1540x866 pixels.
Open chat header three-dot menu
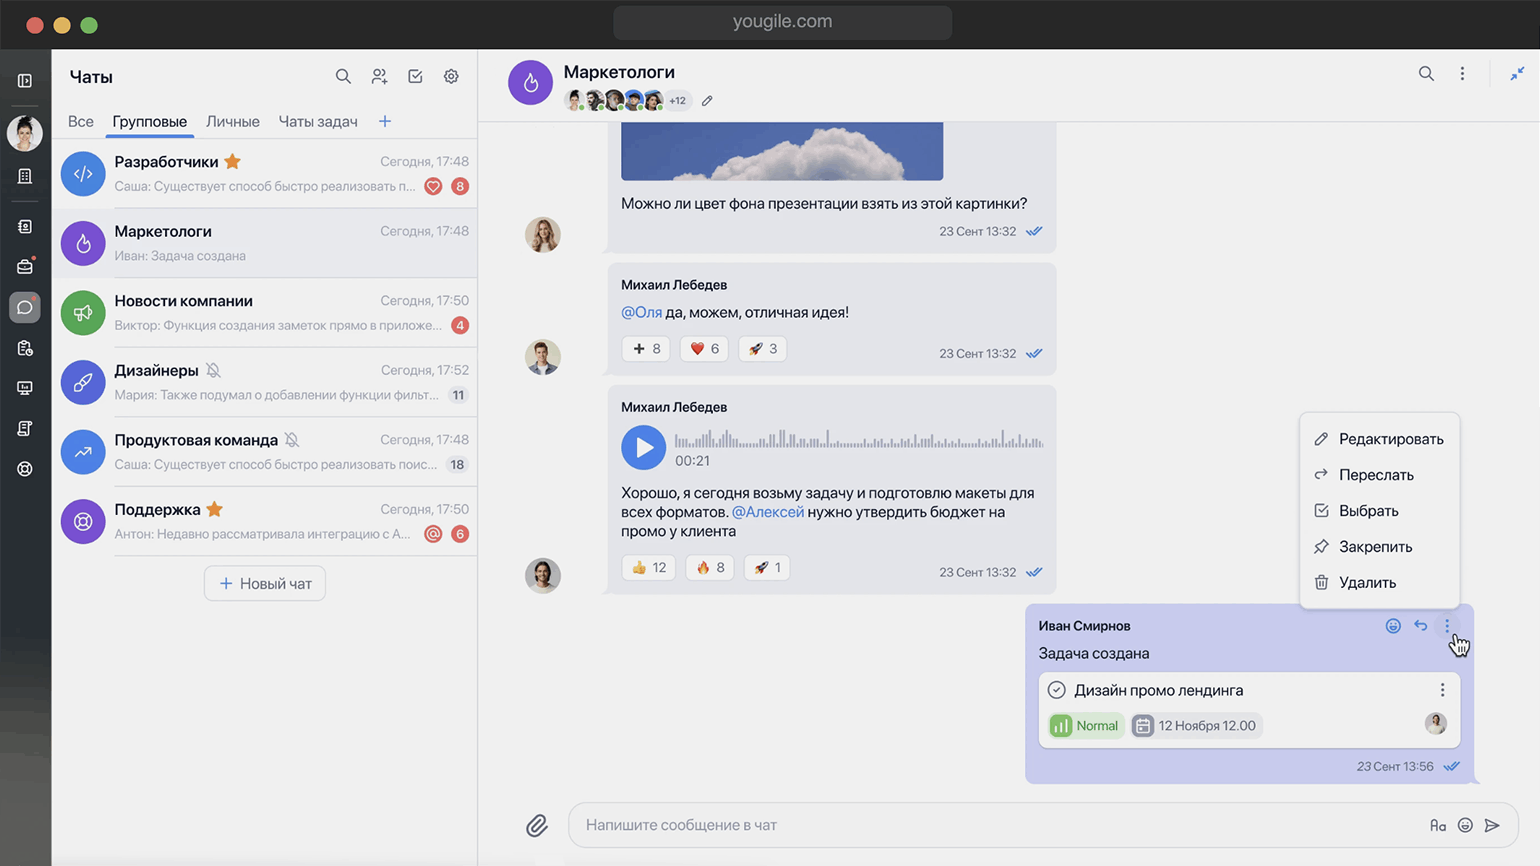coord(1462,74)
